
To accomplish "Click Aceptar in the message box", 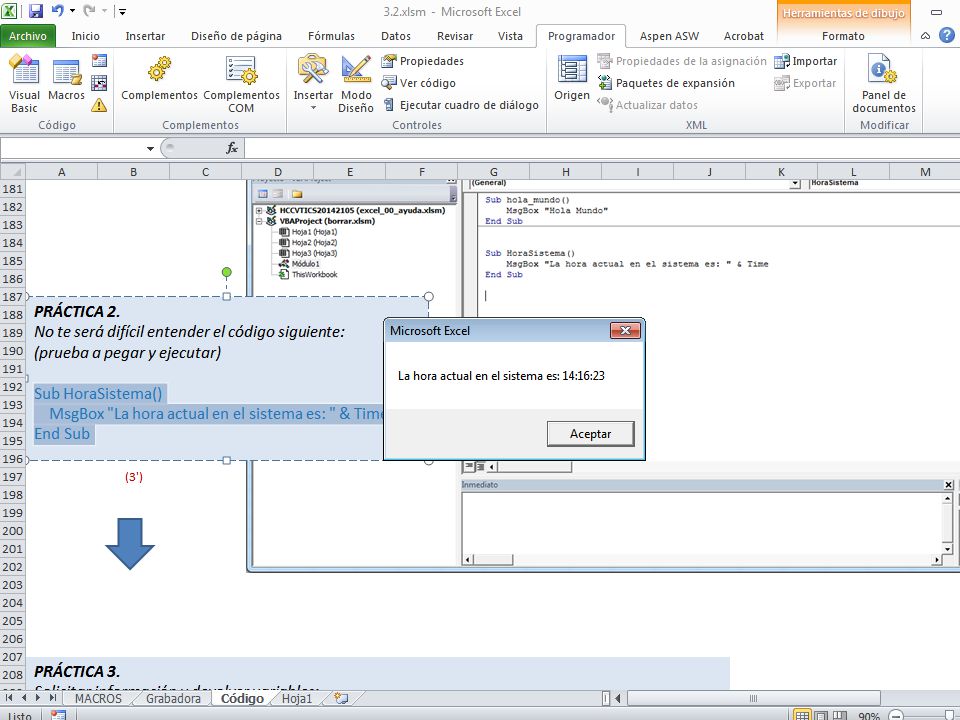I will pyautogui.click(x=590, y=433).
